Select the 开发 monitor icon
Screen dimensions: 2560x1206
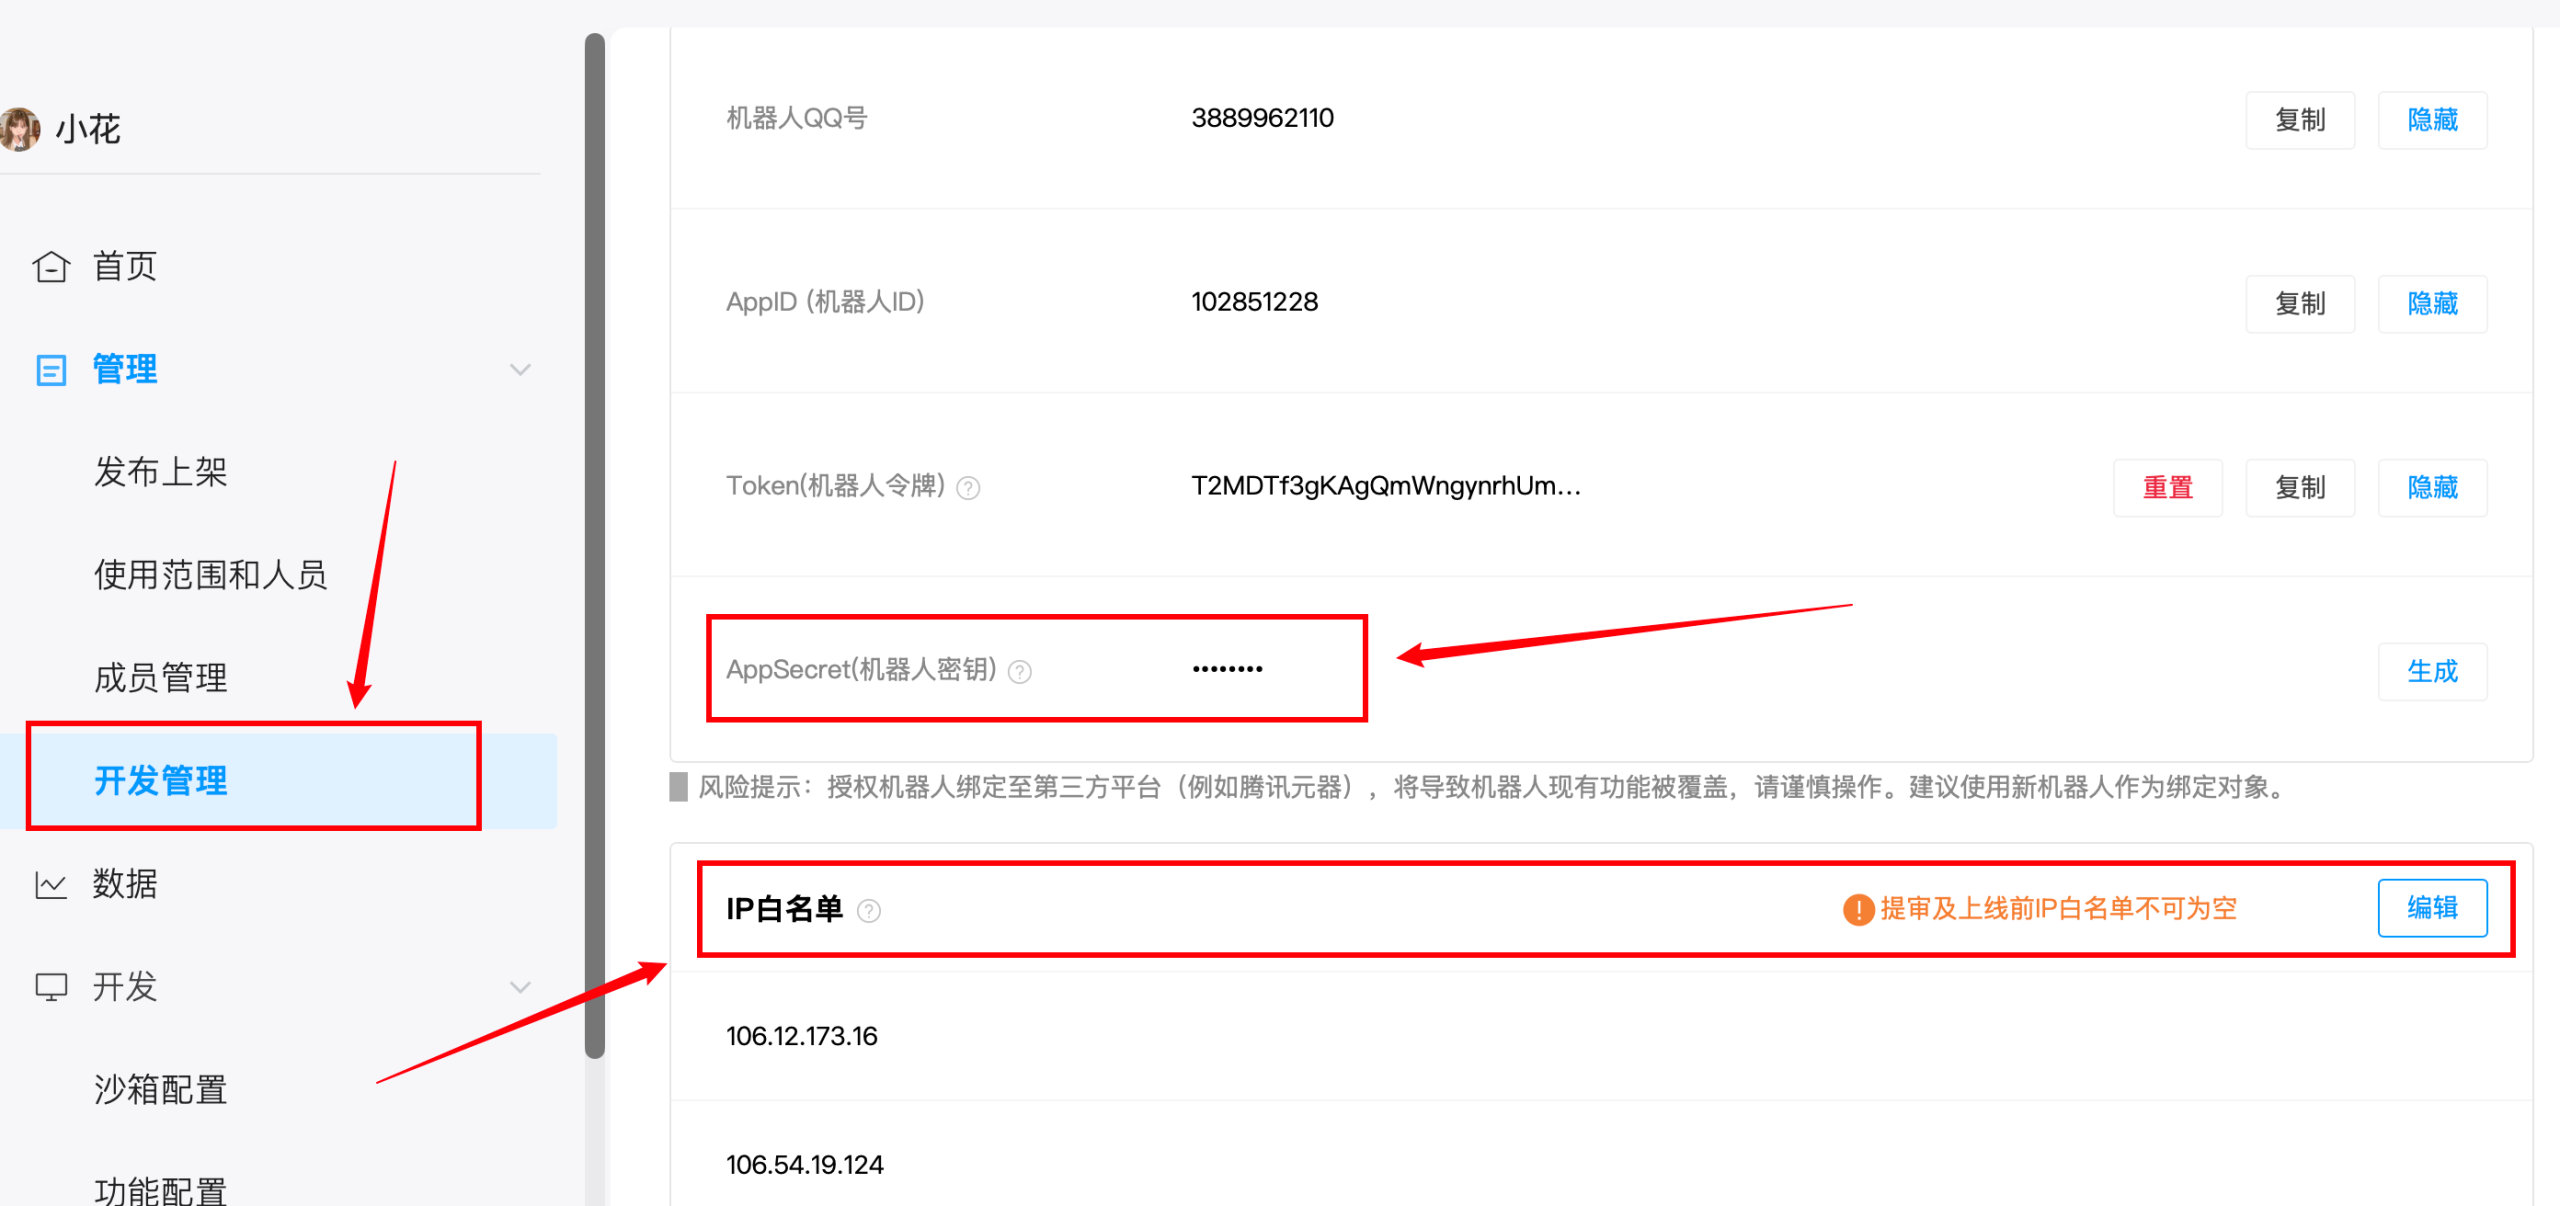coord(50,987)
